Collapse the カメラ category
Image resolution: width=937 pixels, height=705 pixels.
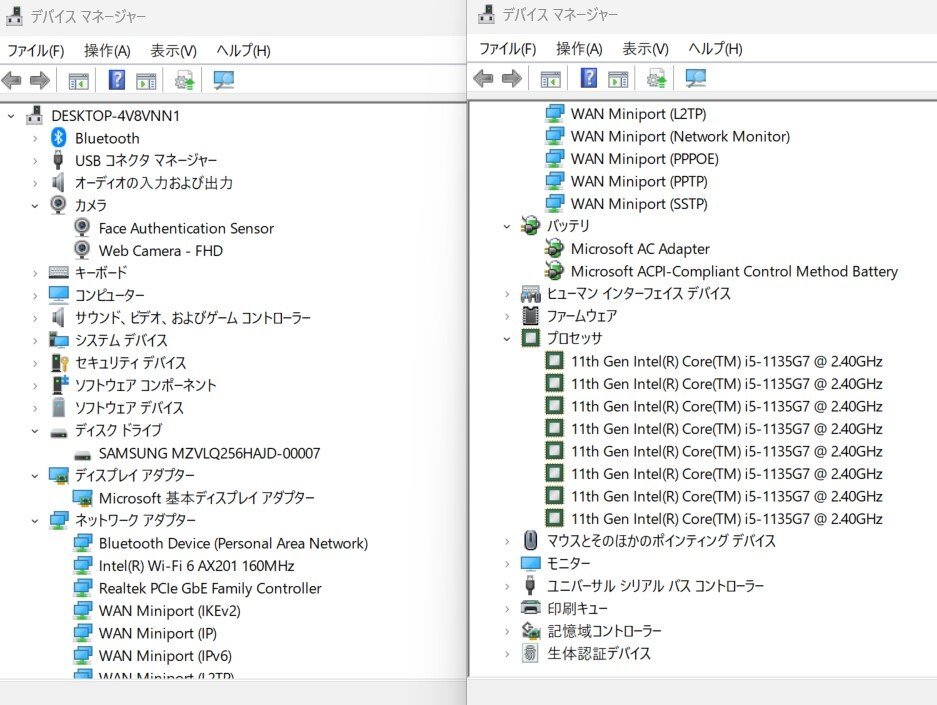point(35,205)
